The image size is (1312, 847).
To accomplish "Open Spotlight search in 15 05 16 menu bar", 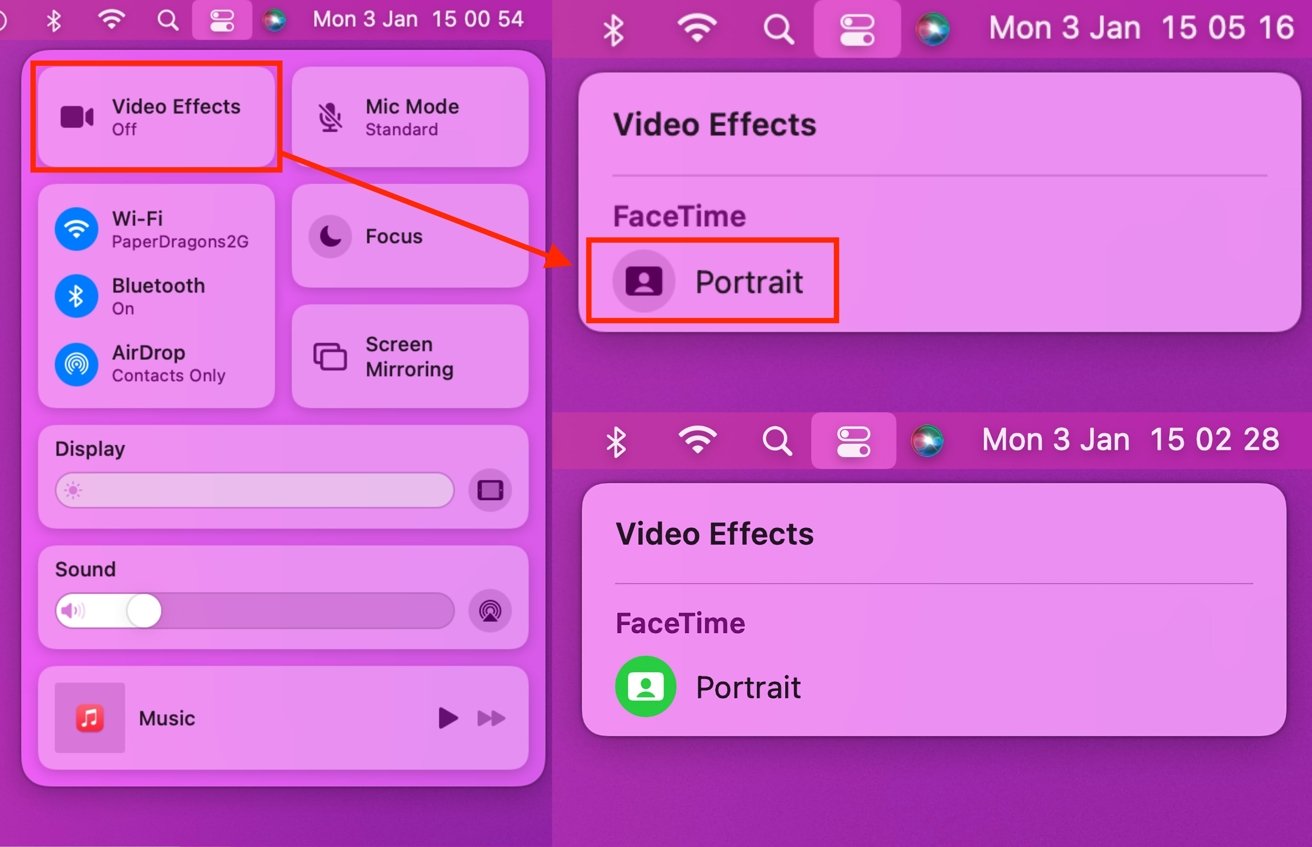I will point(778,29).
